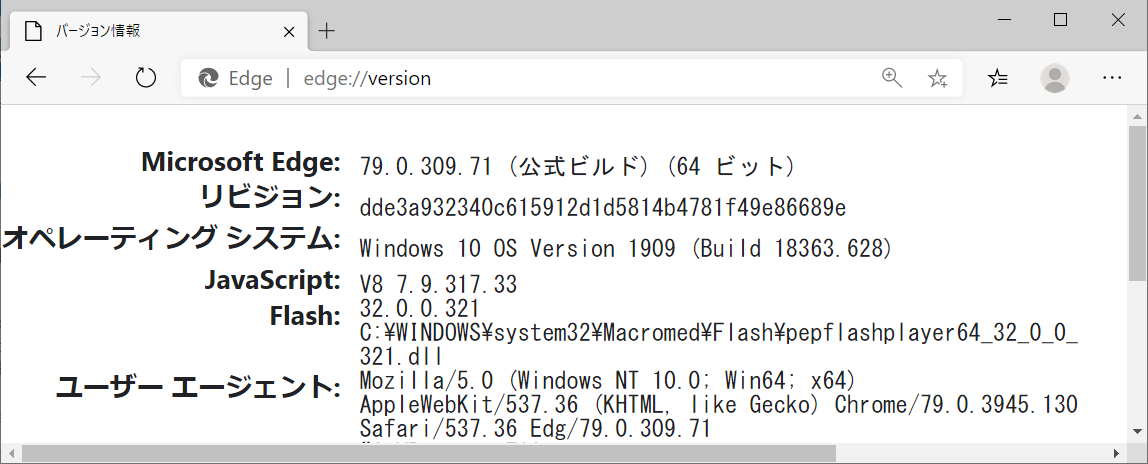1148x464 pixels.
Task: Open the favorites list icon
Action: point(998,78)
